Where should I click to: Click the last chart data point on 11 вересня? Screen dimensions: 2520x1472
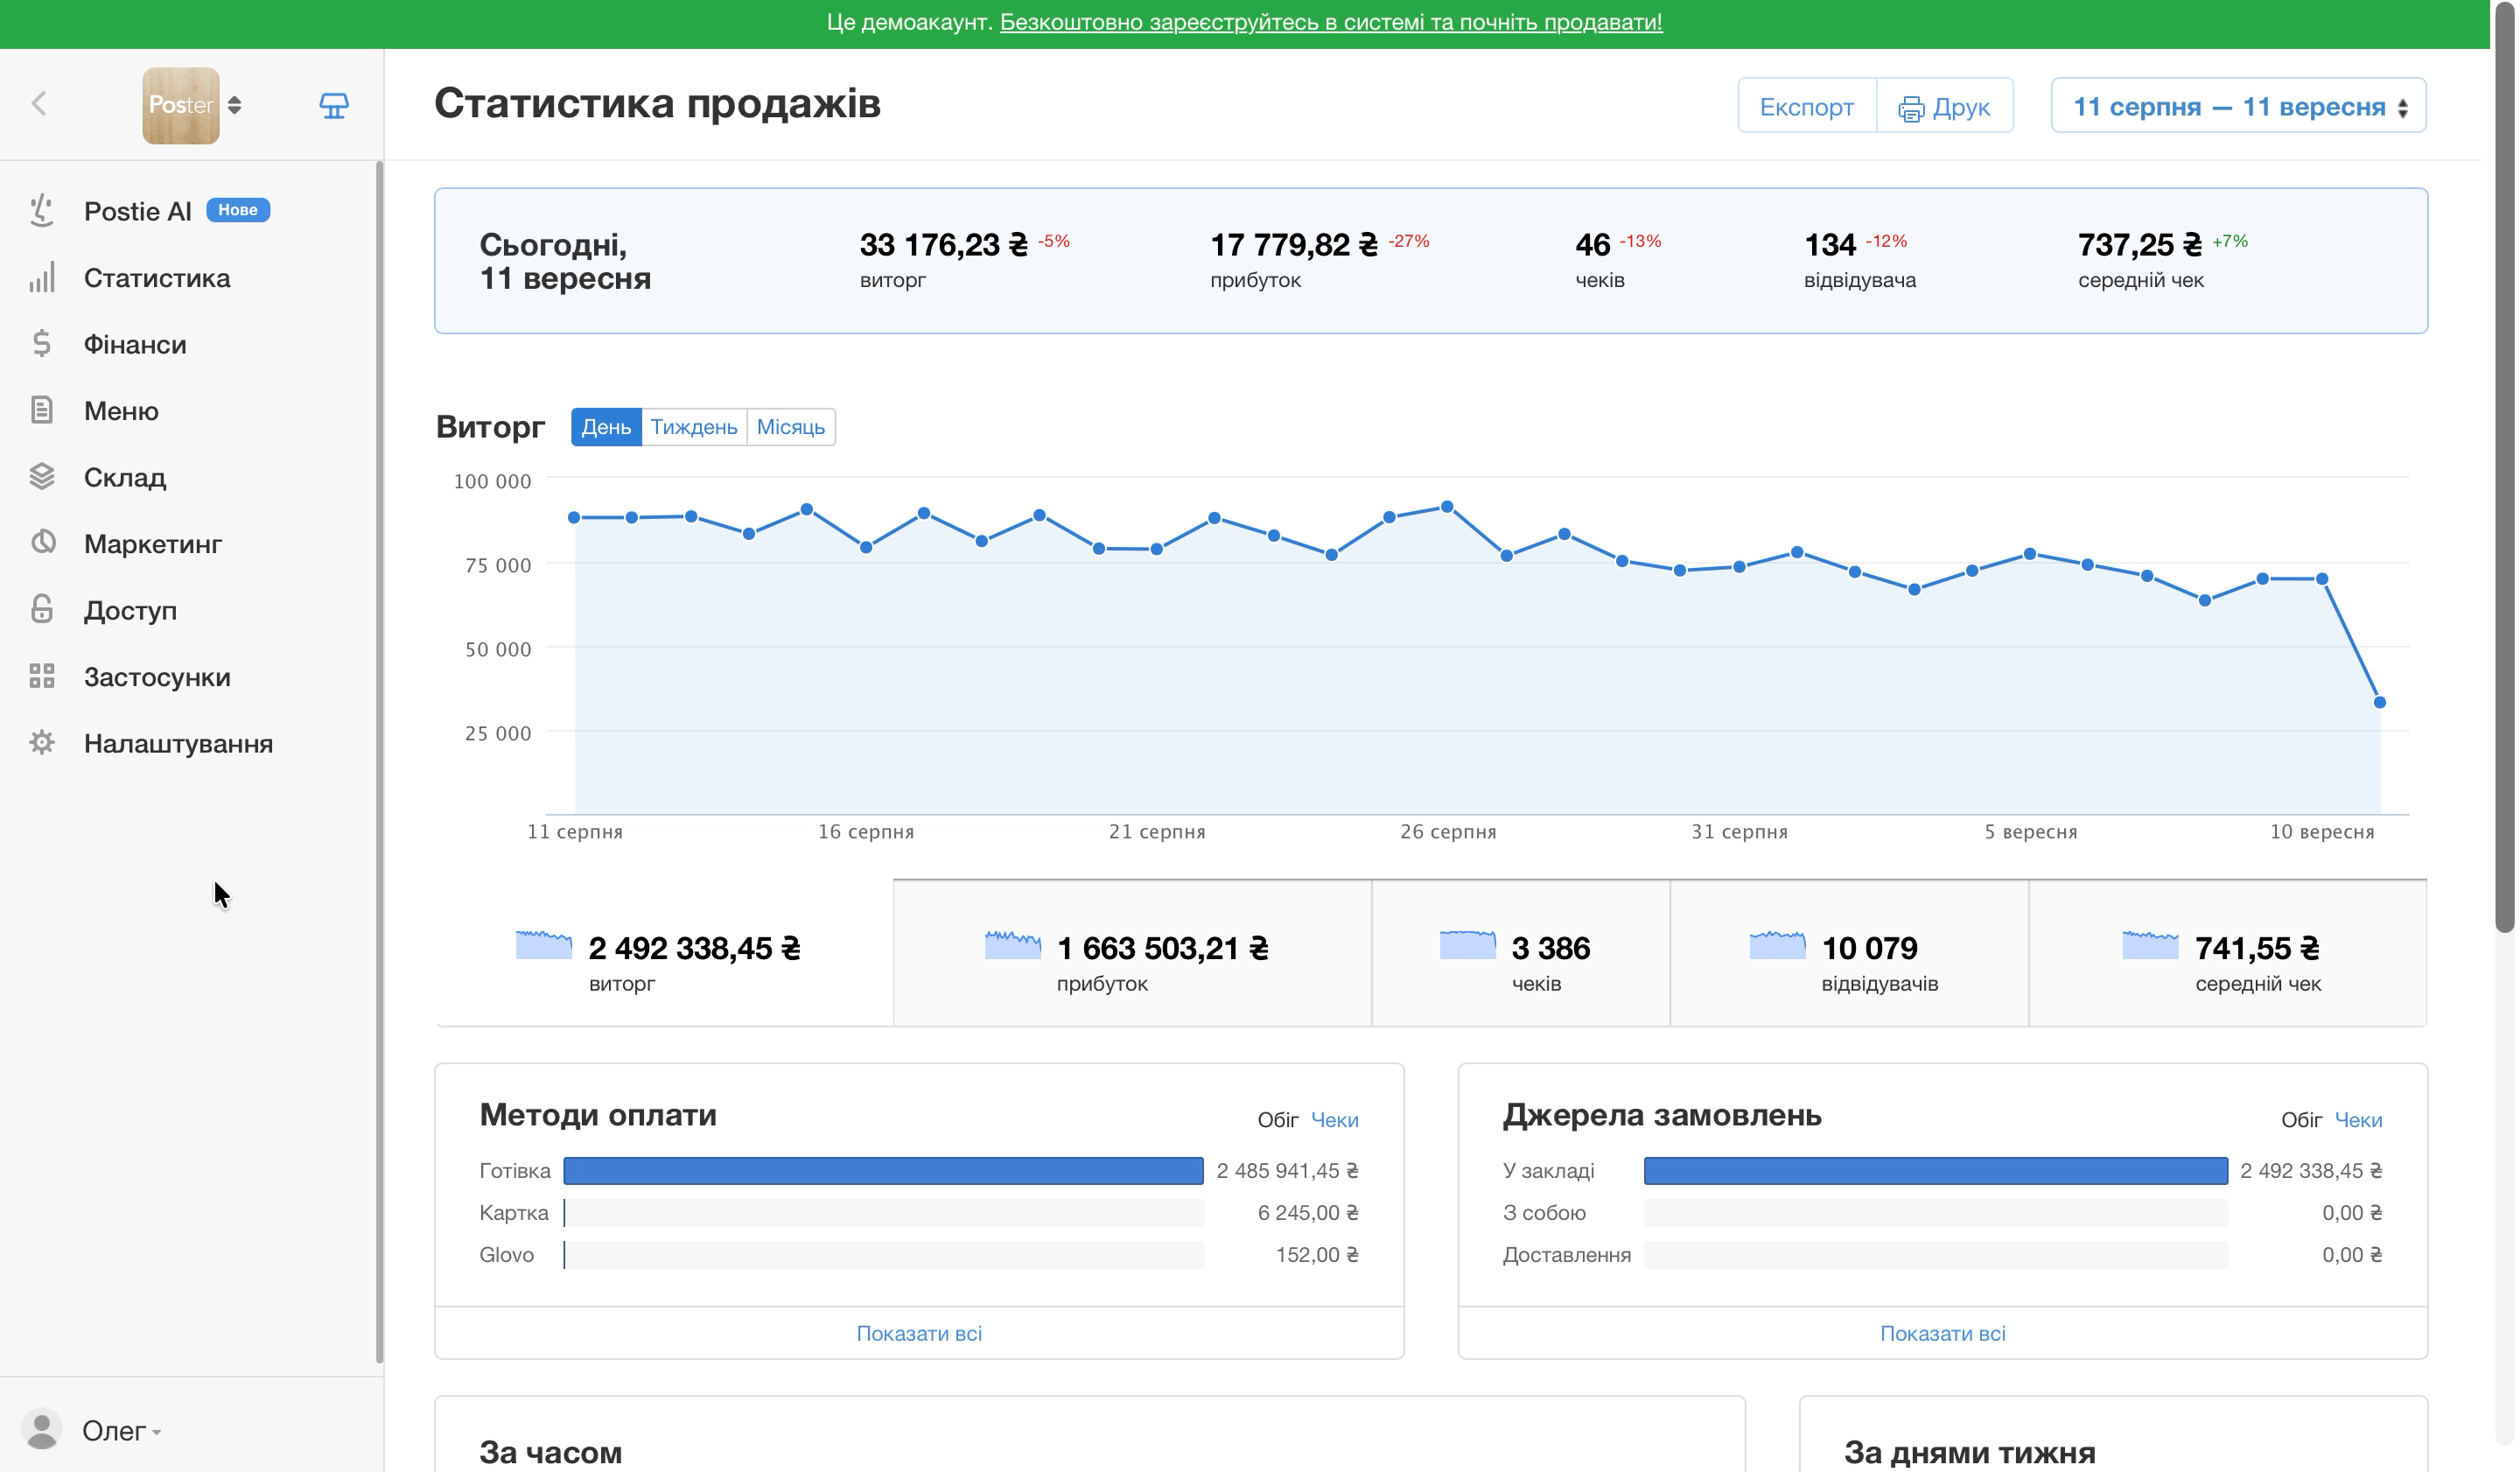pos(2380,702)
